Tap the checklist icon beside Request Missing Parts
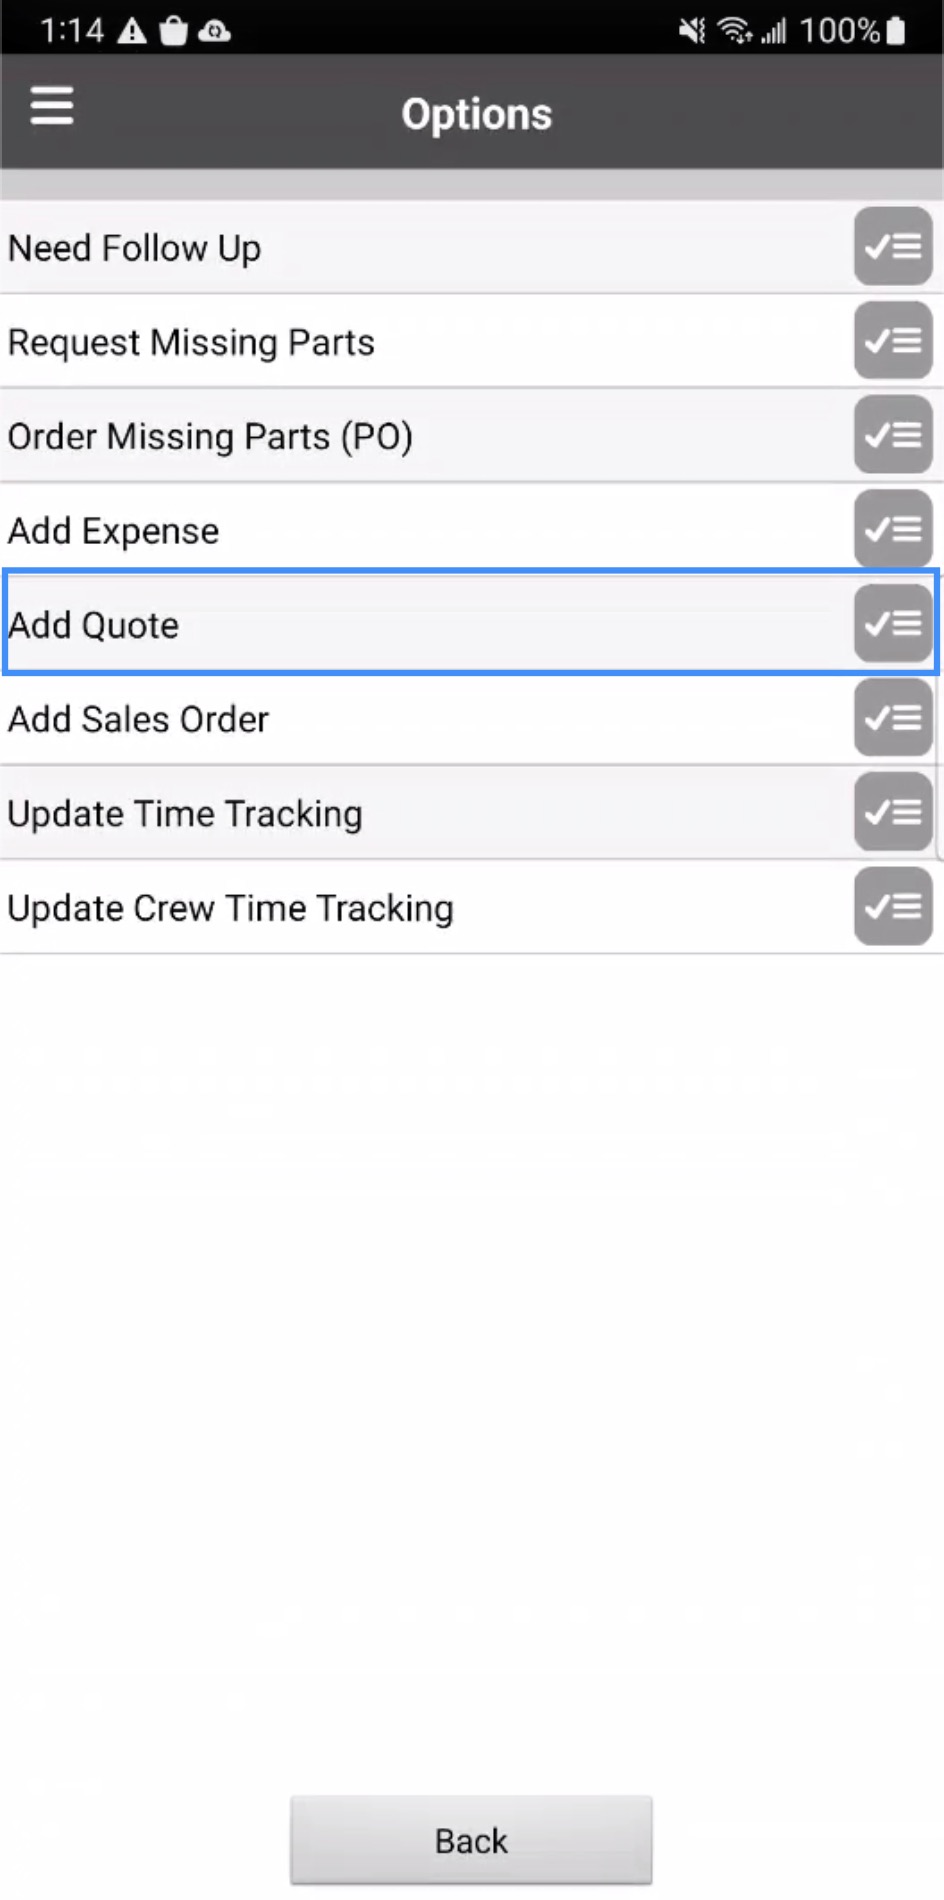The height and width of the screenshot is (1900, 944). (x=893, y=341)
